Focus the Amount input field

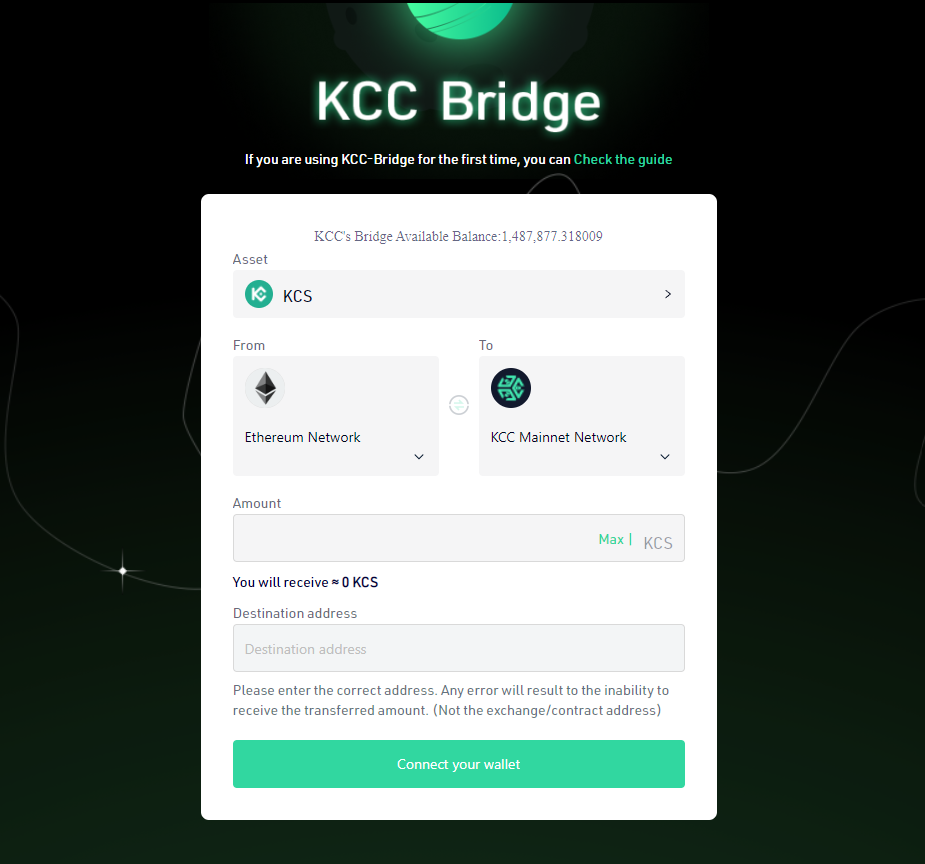(413, 538)
